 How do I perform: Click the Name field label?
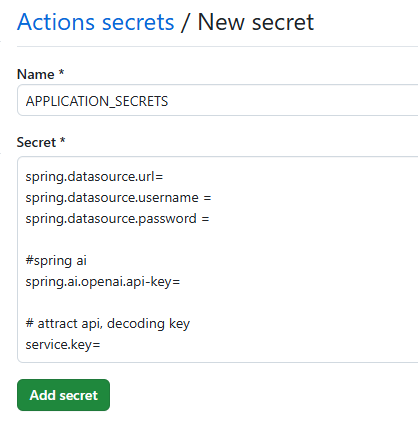point(35,74)
